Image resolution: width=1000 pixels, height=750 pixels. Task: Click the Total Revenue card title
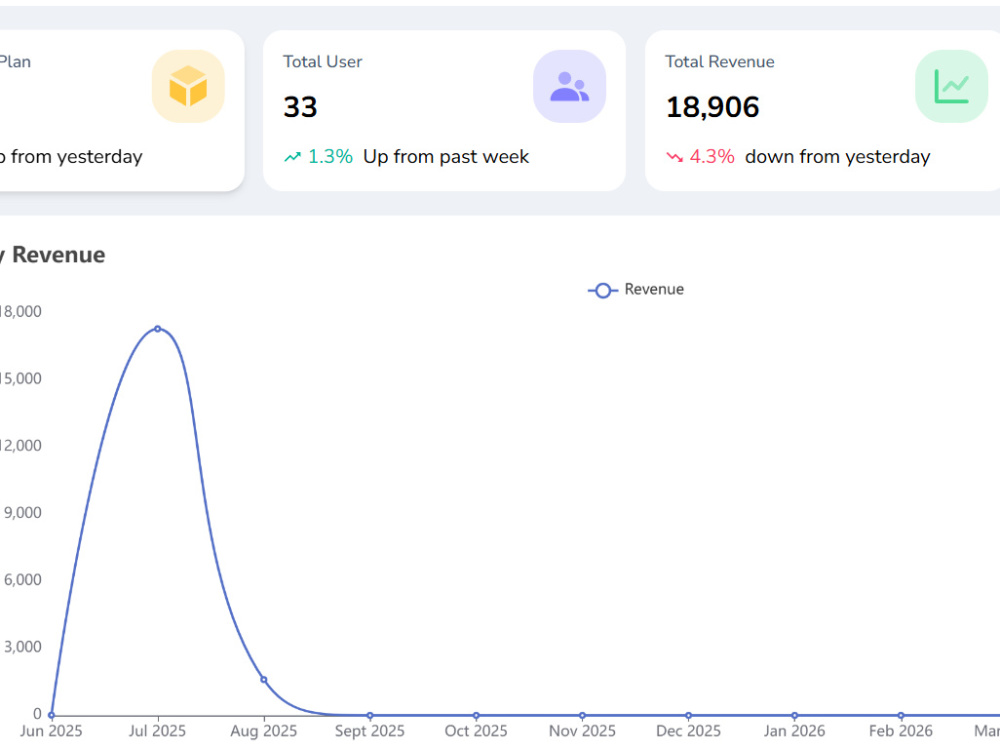(x=720, y=62)
